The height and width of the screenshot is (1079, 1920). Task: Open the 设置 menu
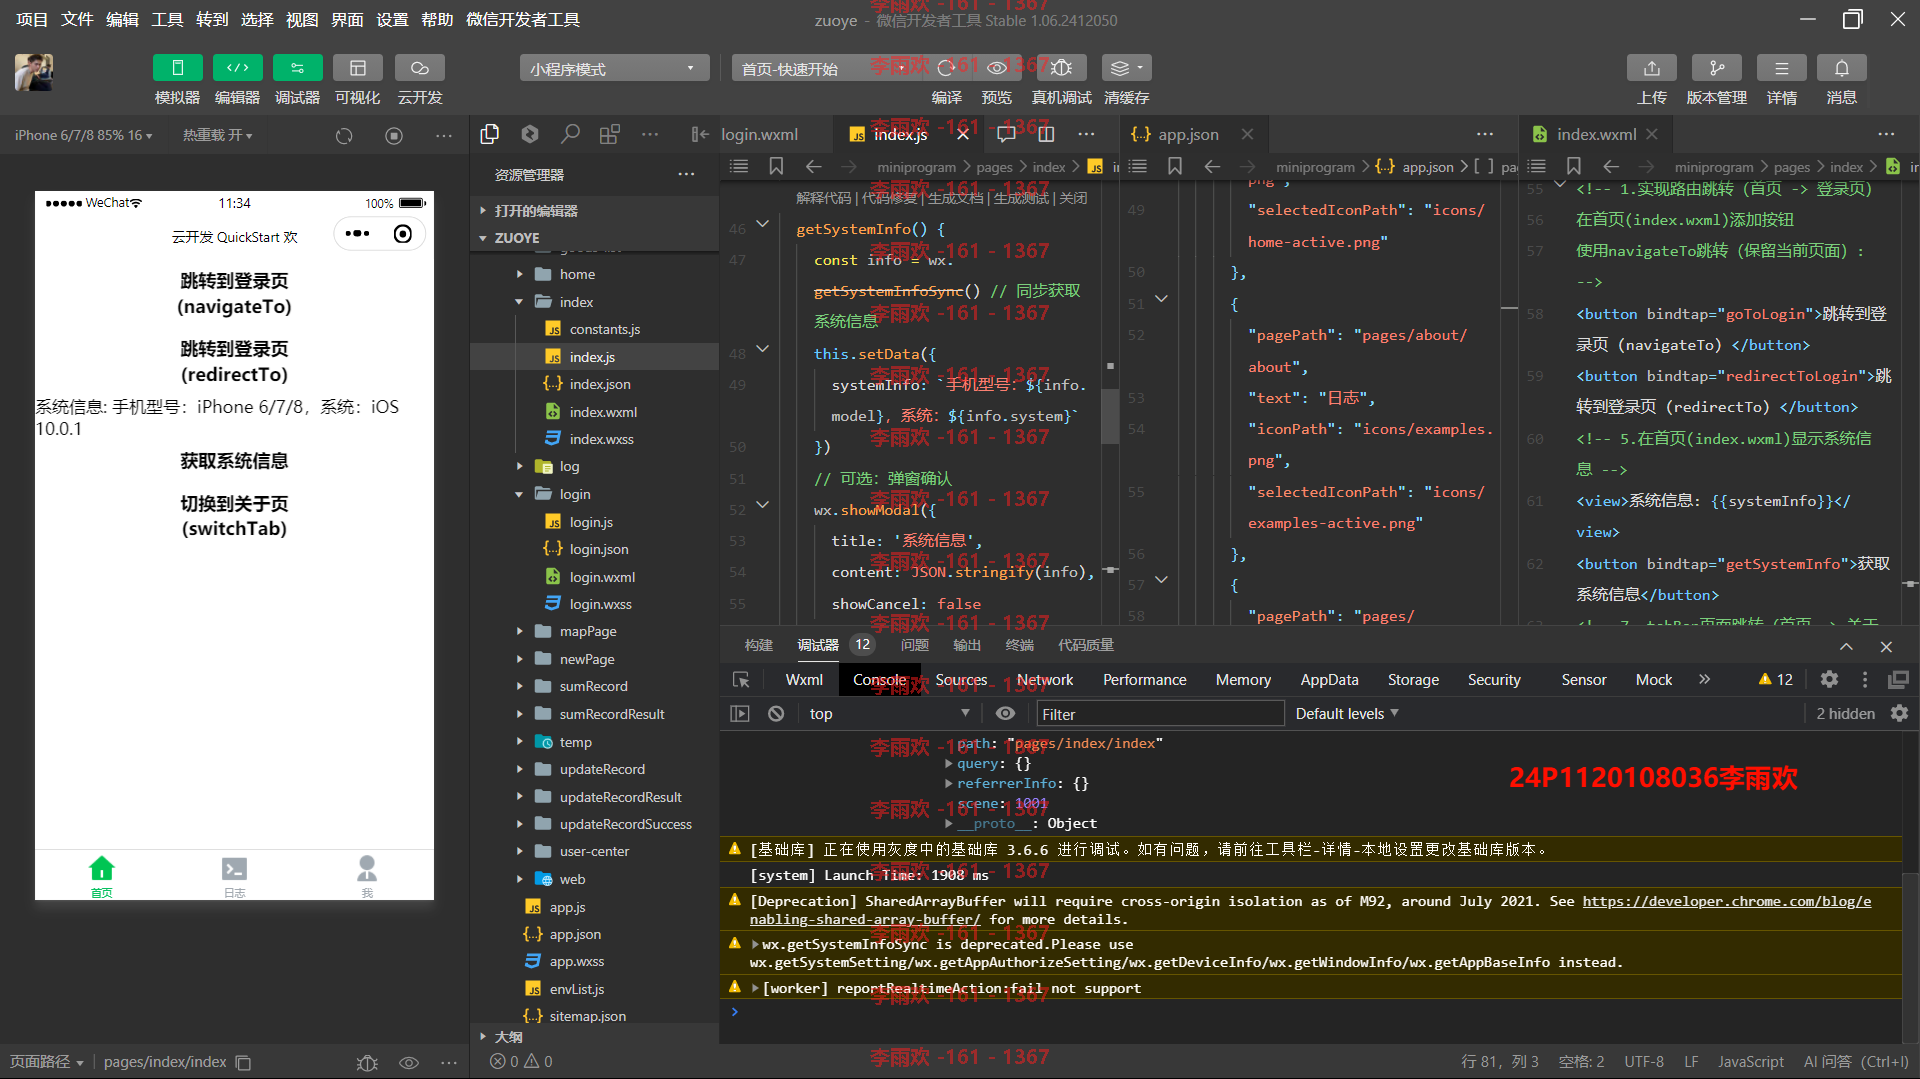[x=392, y=20]
